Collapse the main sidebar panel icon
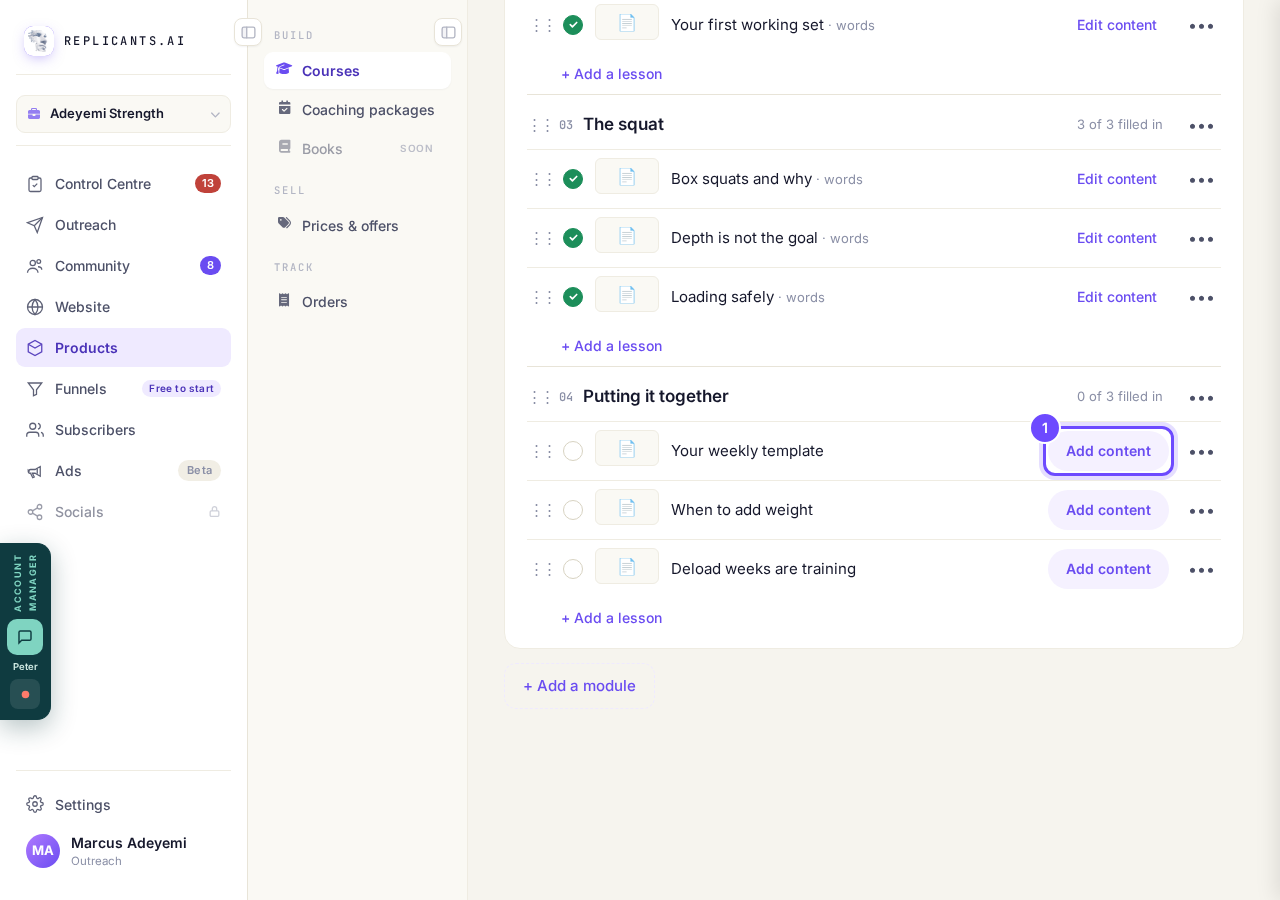This screenshot has width=1280, height=900. 248,32
